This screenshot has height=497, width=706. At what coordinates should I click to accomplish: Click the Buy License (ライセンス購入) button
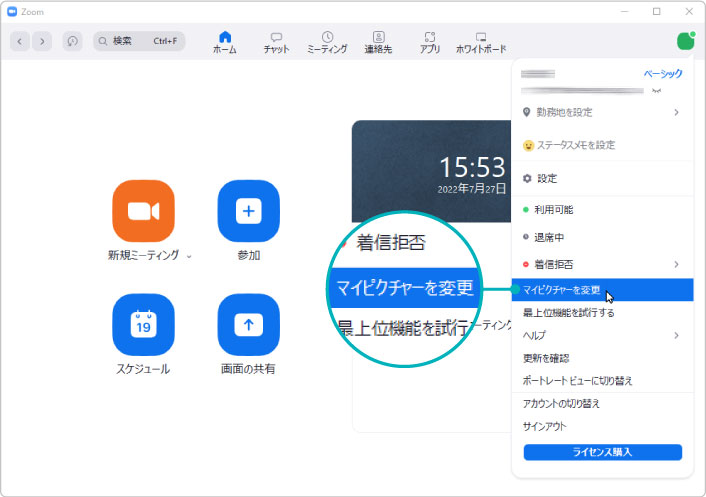coord(602,452)
